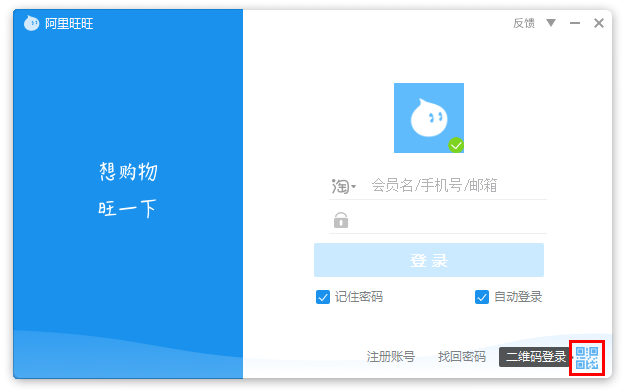Image resolution: width=626 pixels, height=392 pixels.
Task: Click the AliWangwang logo in title bar
Action: 31,23
